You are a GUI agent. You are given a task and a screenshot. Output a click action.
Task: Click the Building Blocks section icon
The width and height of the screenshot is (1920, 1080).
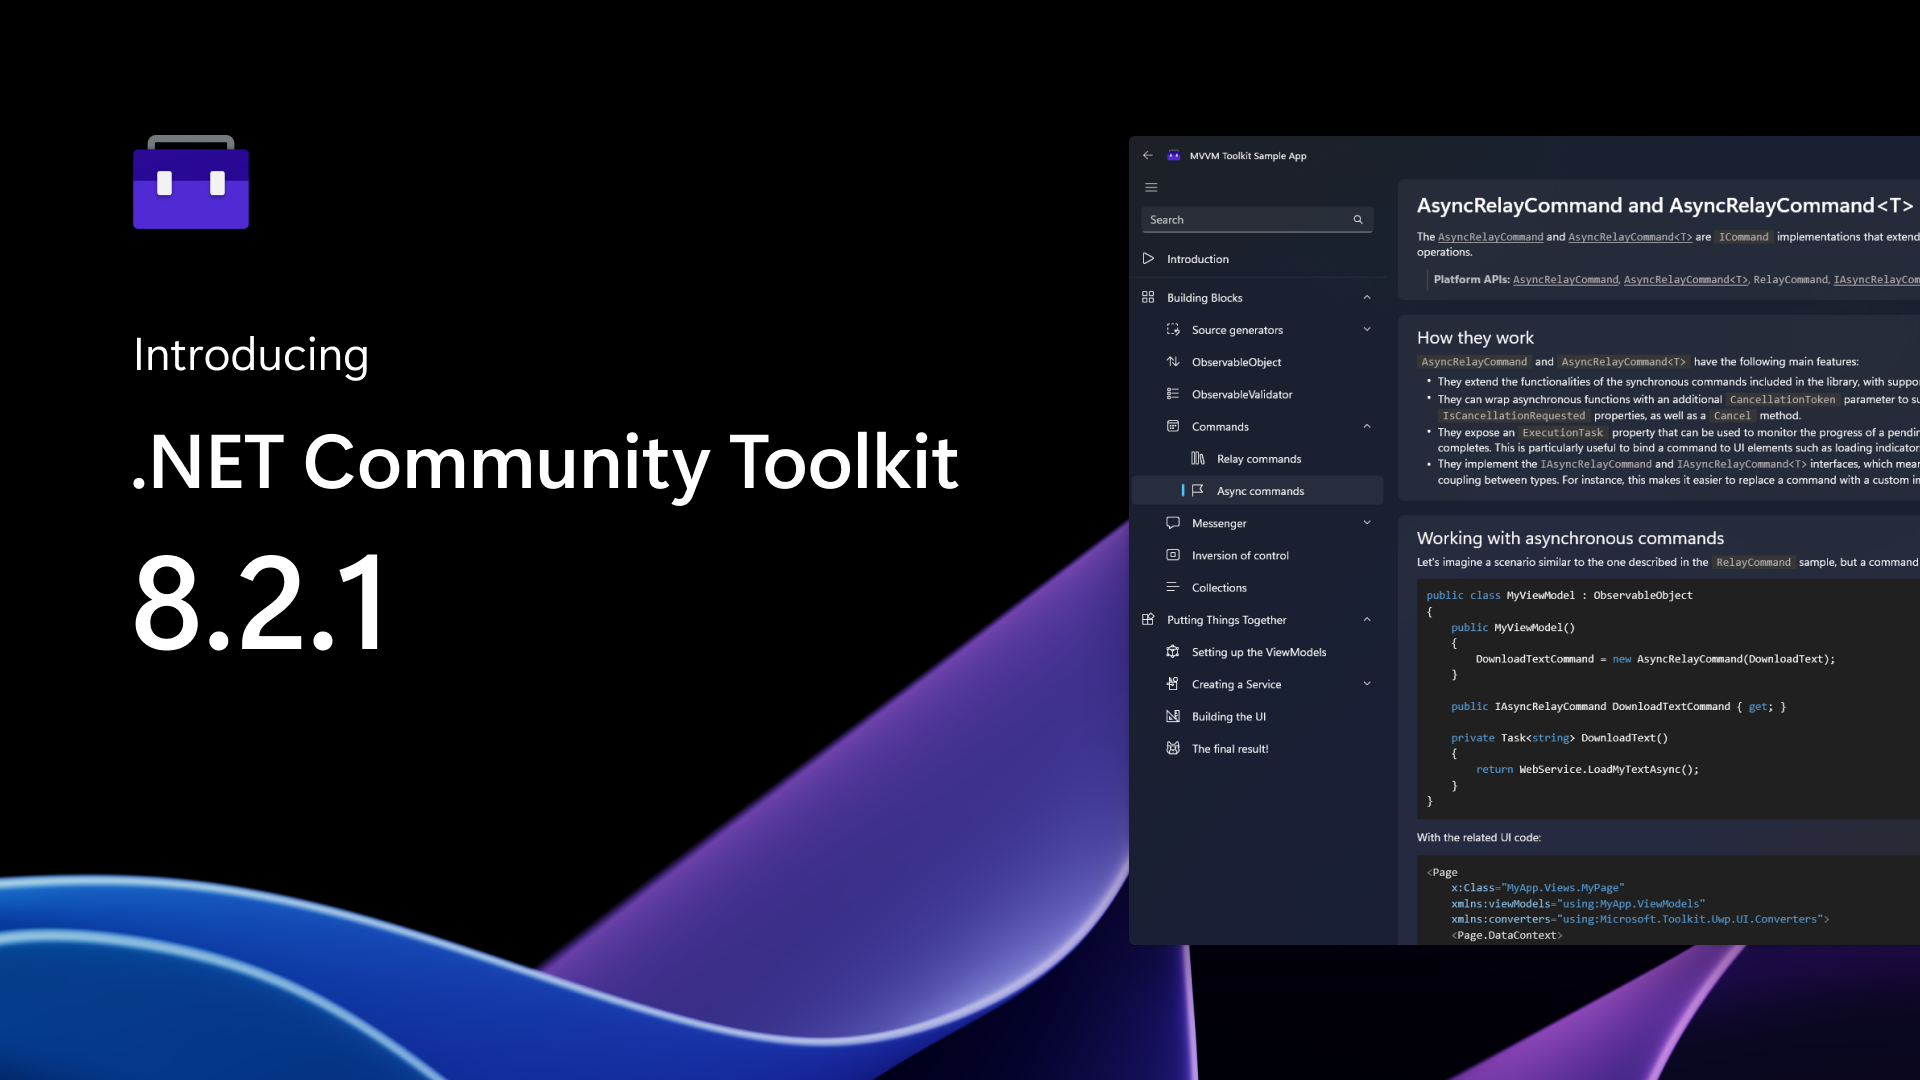click(1147, 297)
